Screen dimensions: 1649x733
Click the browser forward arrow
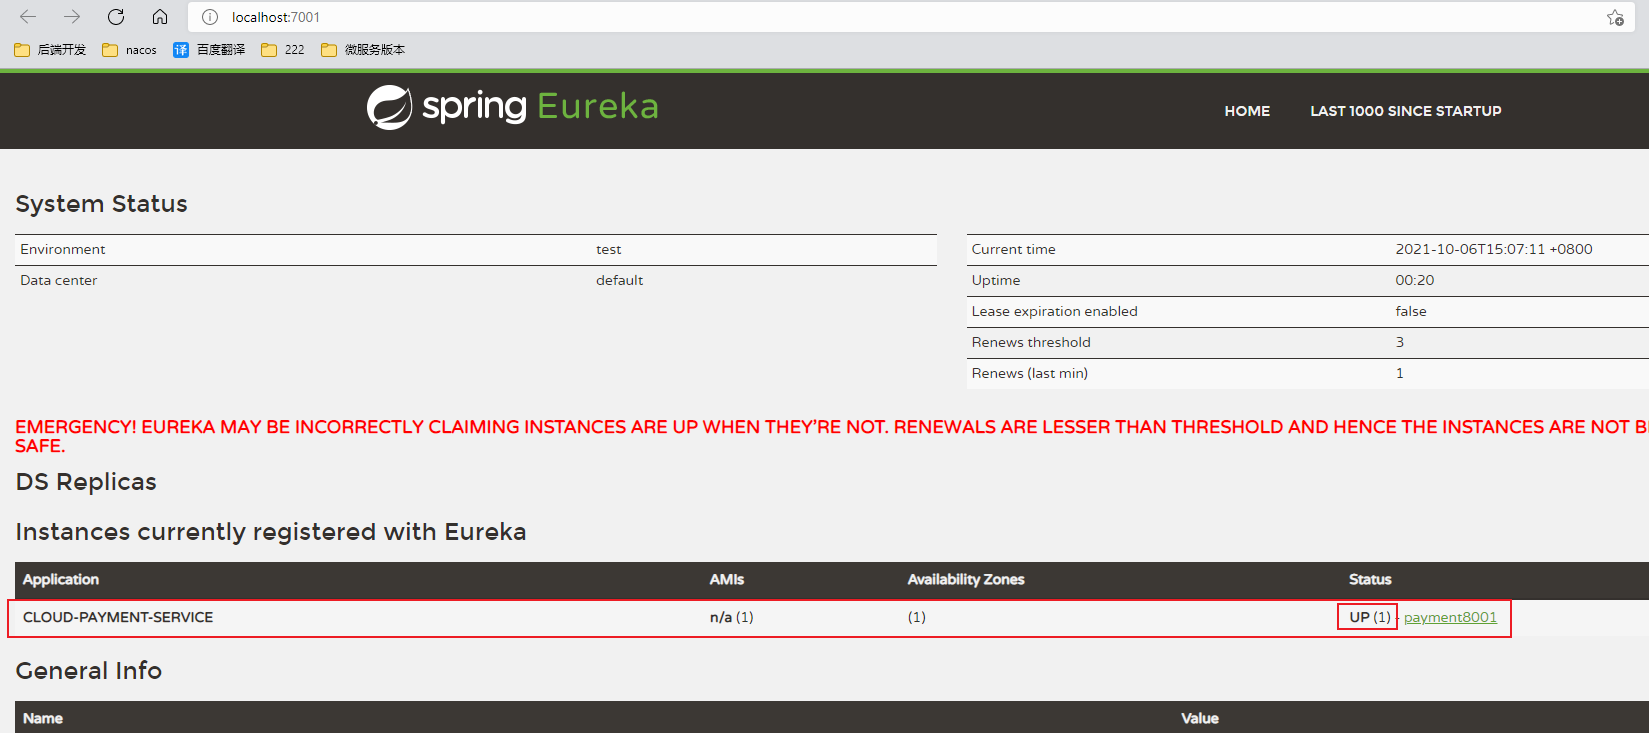(72, 17)
